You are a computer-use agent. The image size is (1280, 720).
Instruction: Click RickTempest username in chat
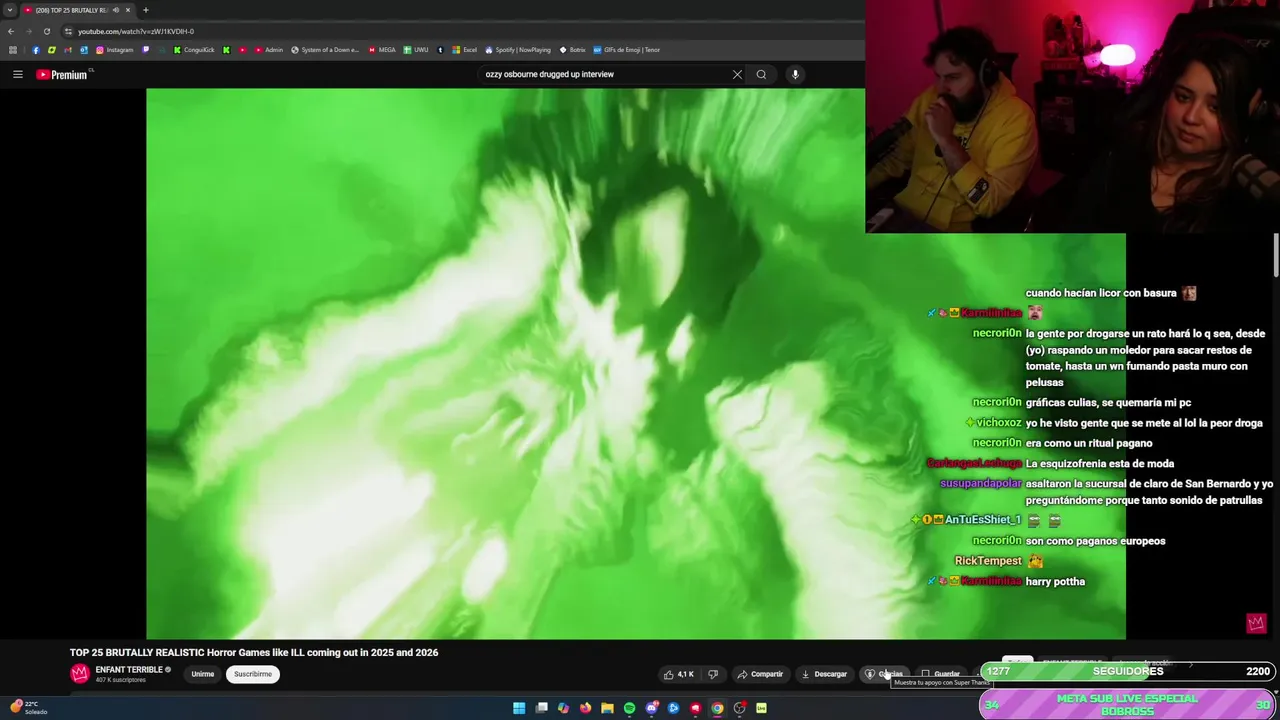click(988, 561)
